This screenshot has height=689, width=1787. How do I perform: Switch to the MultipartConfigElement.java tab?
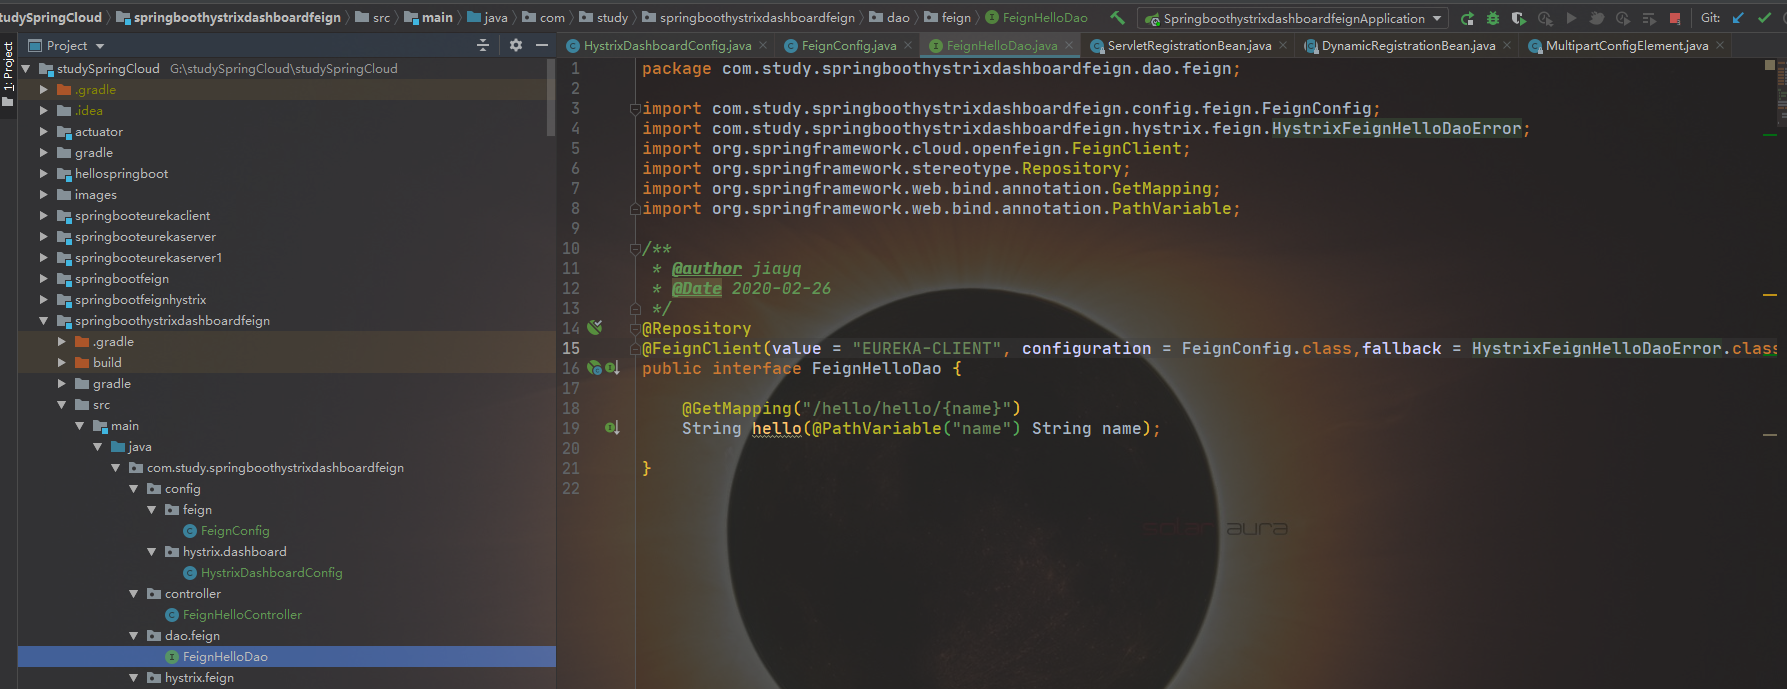coord(1627,45)
